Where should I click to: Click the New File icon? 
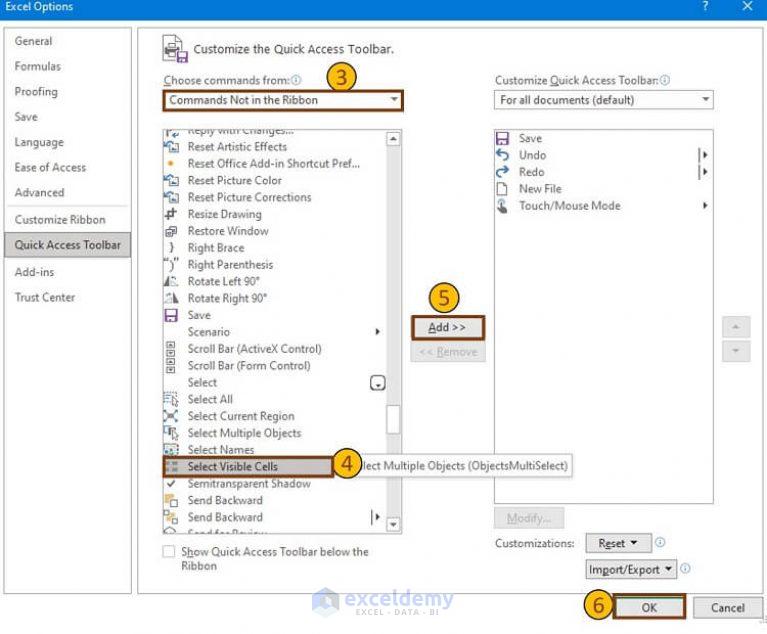pyautogui.click(x=502, y=189)
